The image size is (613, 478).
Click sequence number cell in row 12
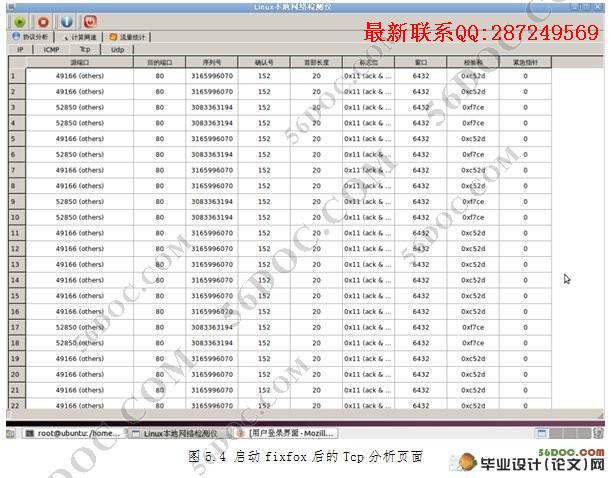point(212,249)
